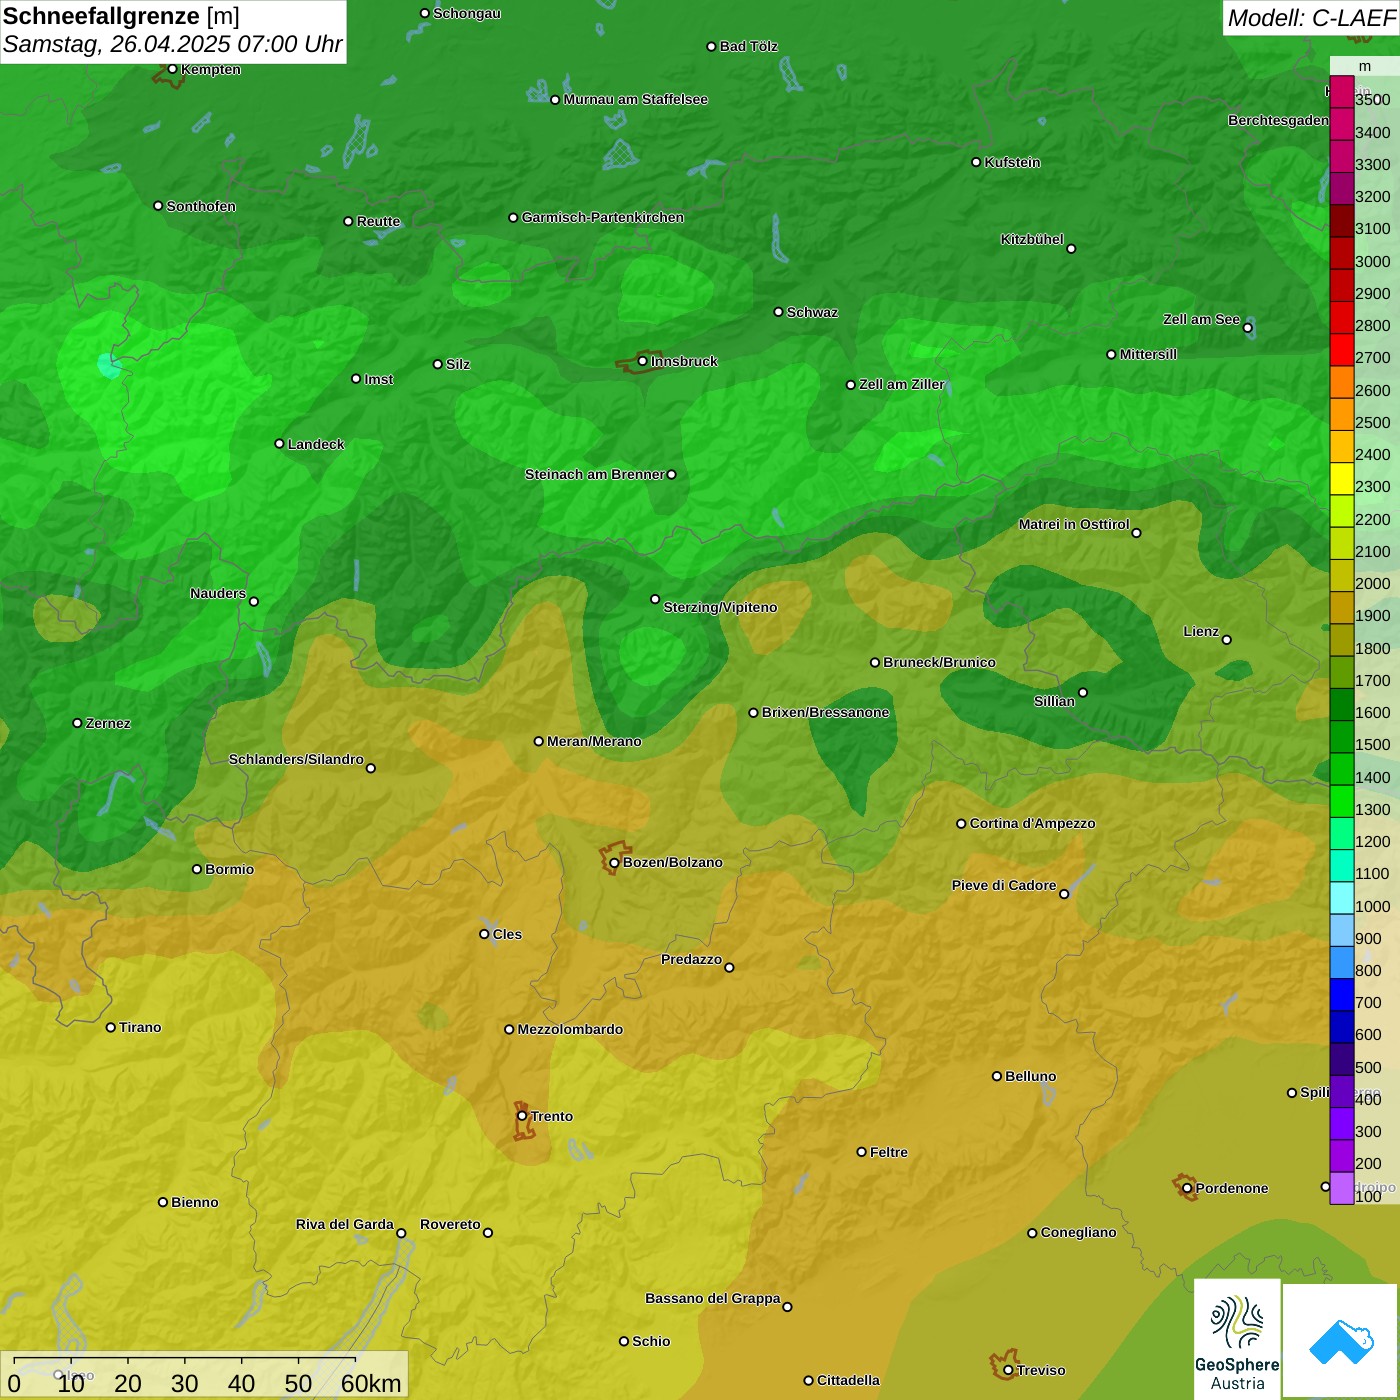1400x1400 pixels.
Task: Click the Zell am See marker dot
Action: click(1247, 327)
